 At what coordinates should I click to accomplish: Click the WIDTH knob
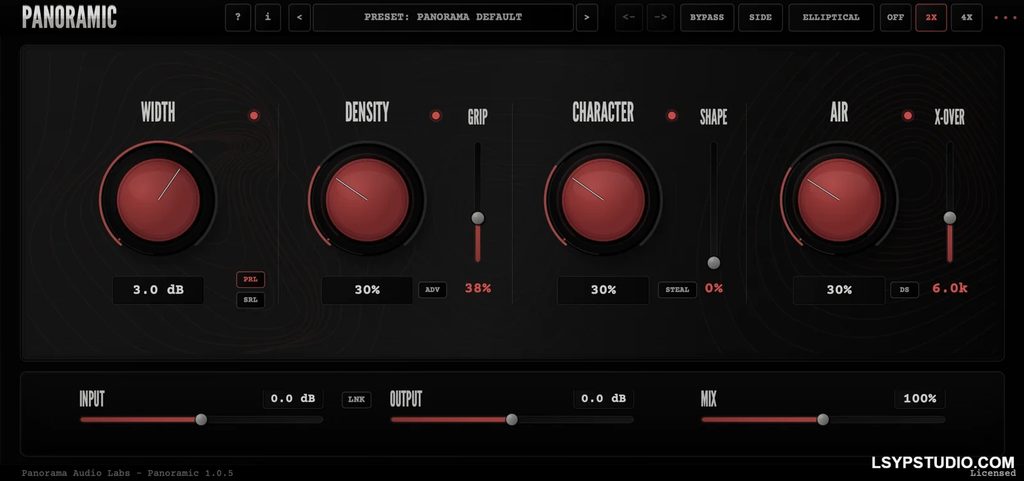pos(158,199)
